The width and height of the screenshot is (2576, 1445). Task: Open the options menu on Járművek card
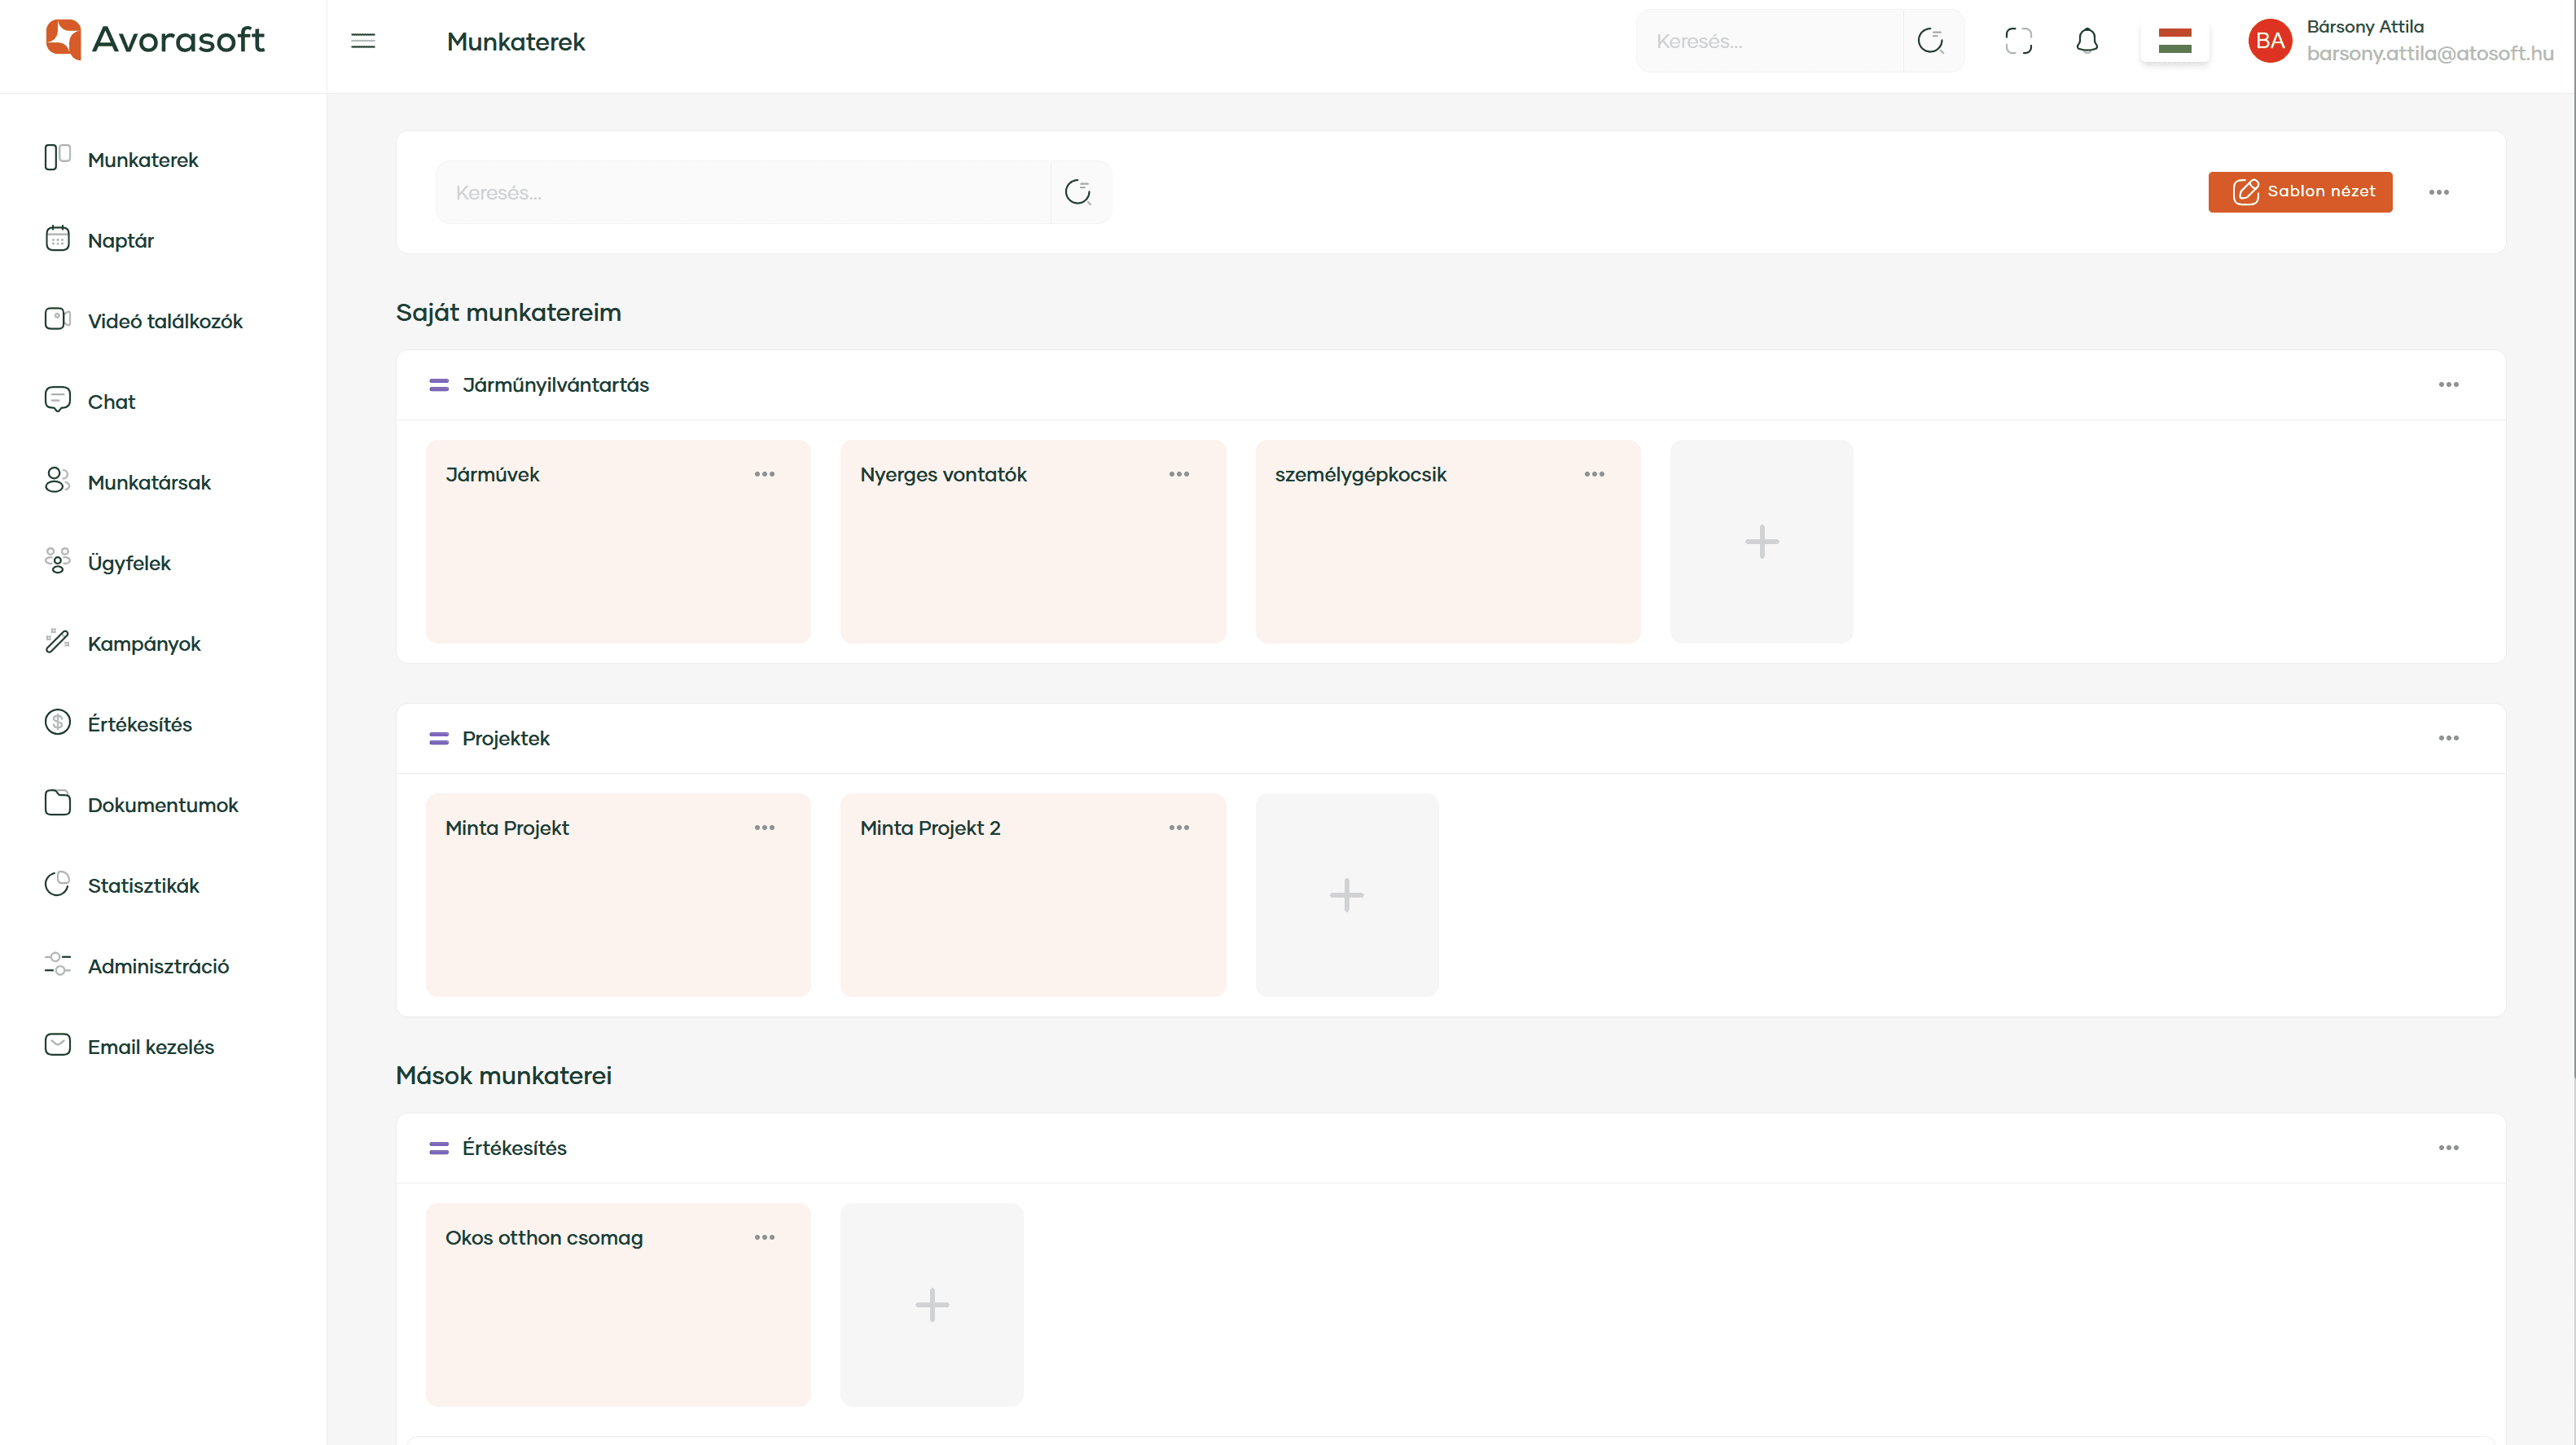pyautogui.click(x=765, y=474)
